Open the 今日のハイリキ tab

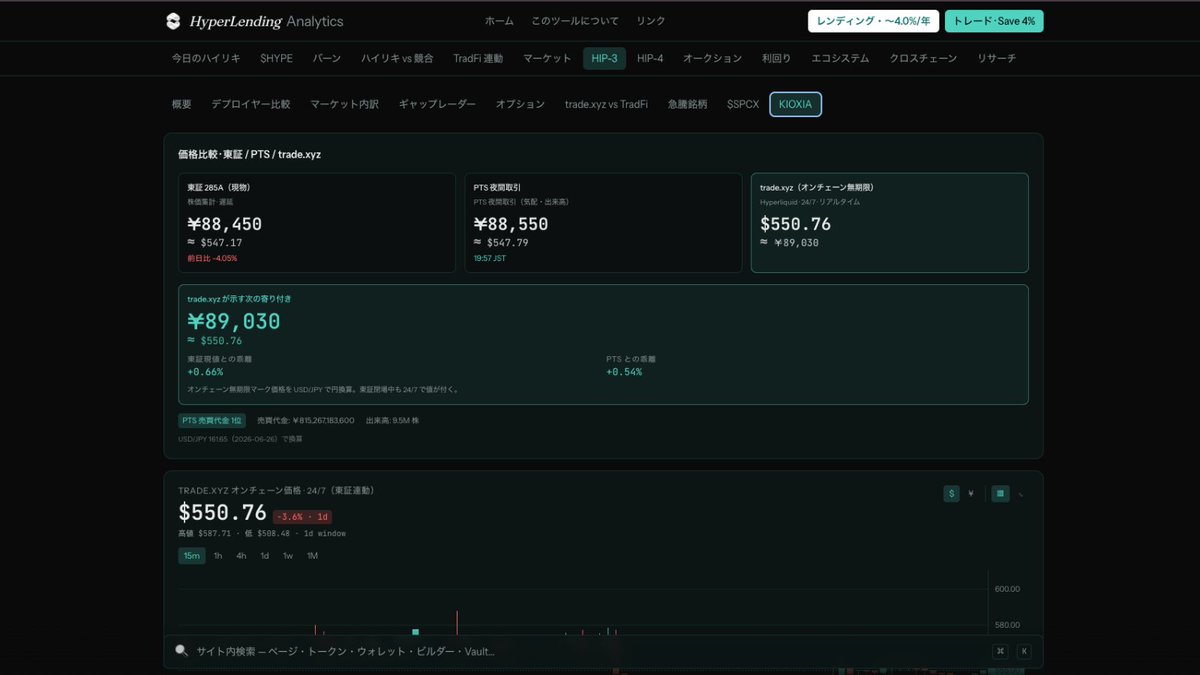(x=206, y=58)
